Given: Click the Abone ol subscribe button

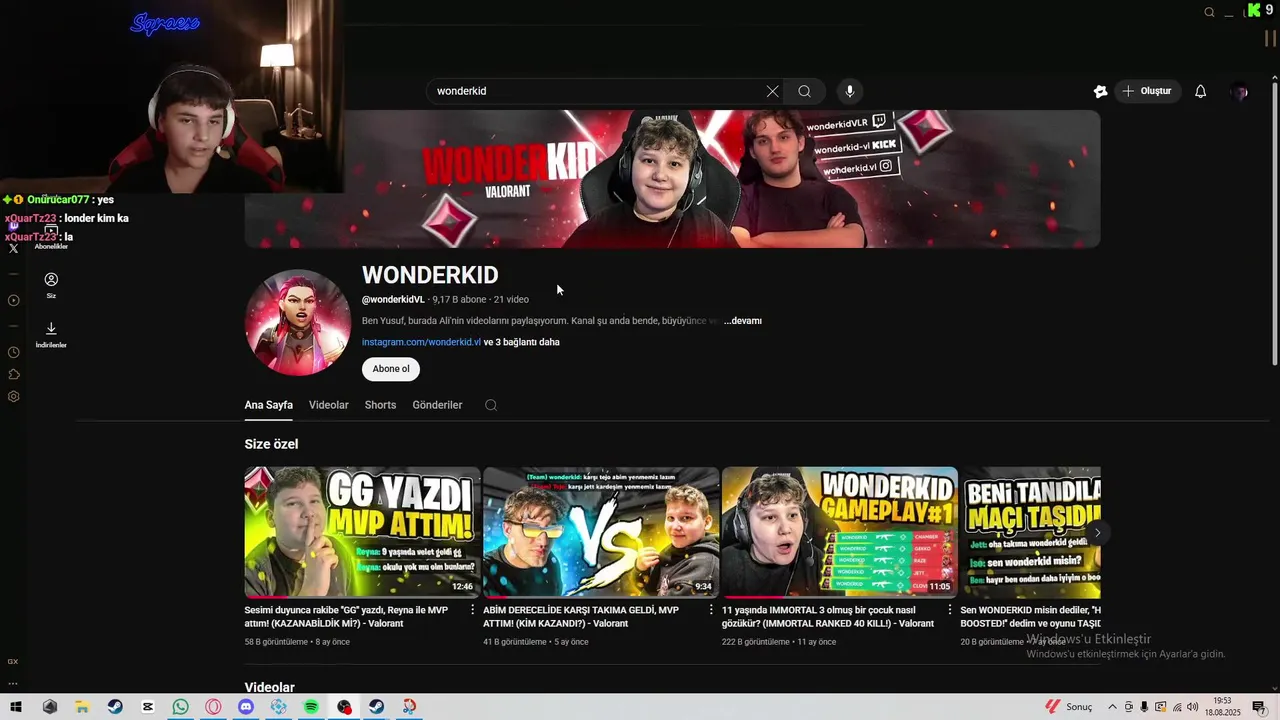Looking at the screenshot, I should [391, 369].
